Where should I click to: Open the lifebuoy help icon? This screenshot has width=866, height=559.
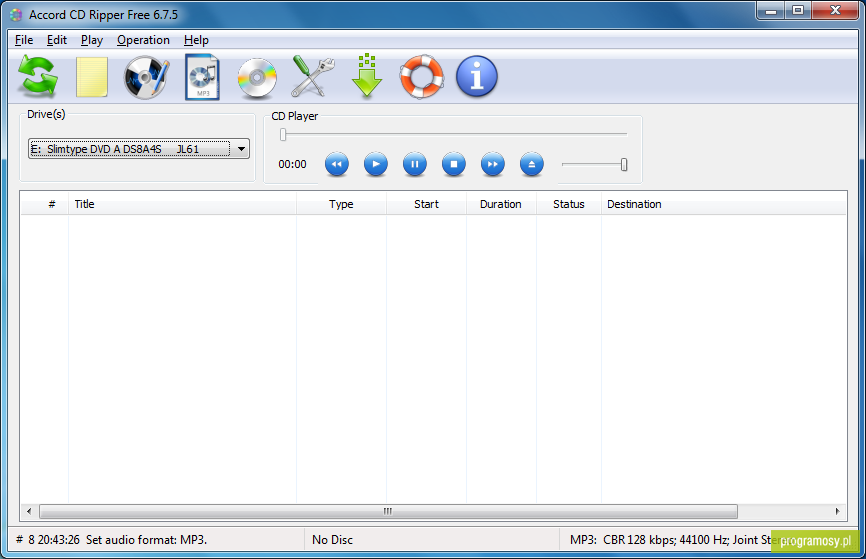click(x=421, y=76)
